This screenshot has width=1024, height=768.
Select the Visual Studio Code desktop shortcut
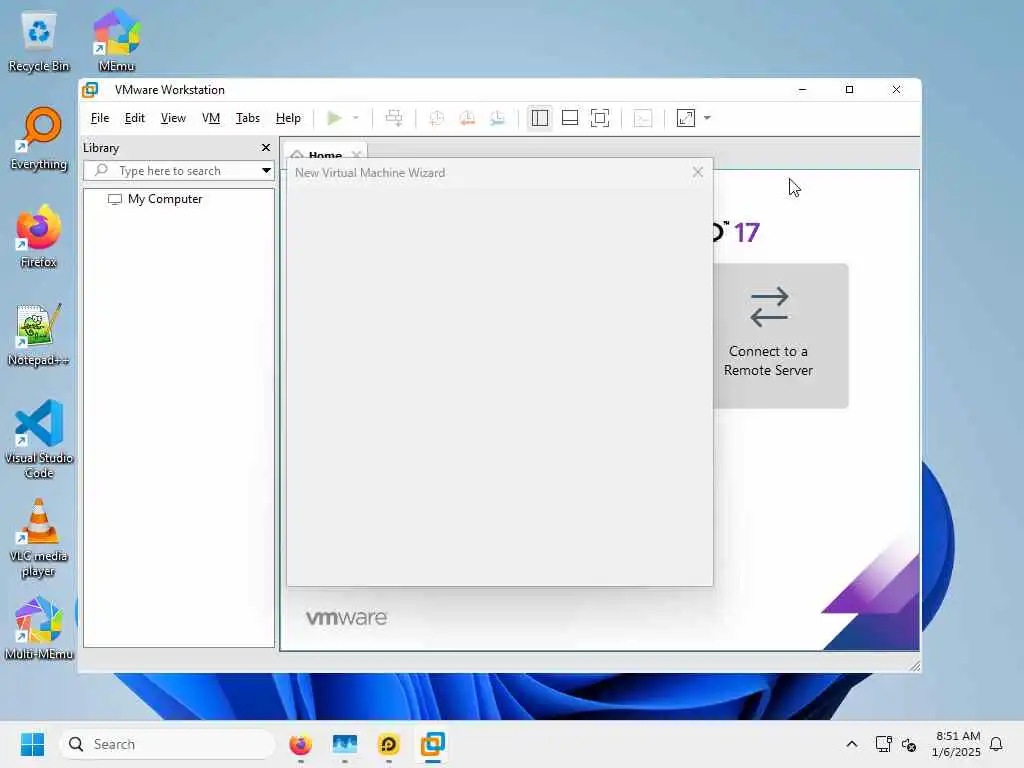tap(39, 439)
